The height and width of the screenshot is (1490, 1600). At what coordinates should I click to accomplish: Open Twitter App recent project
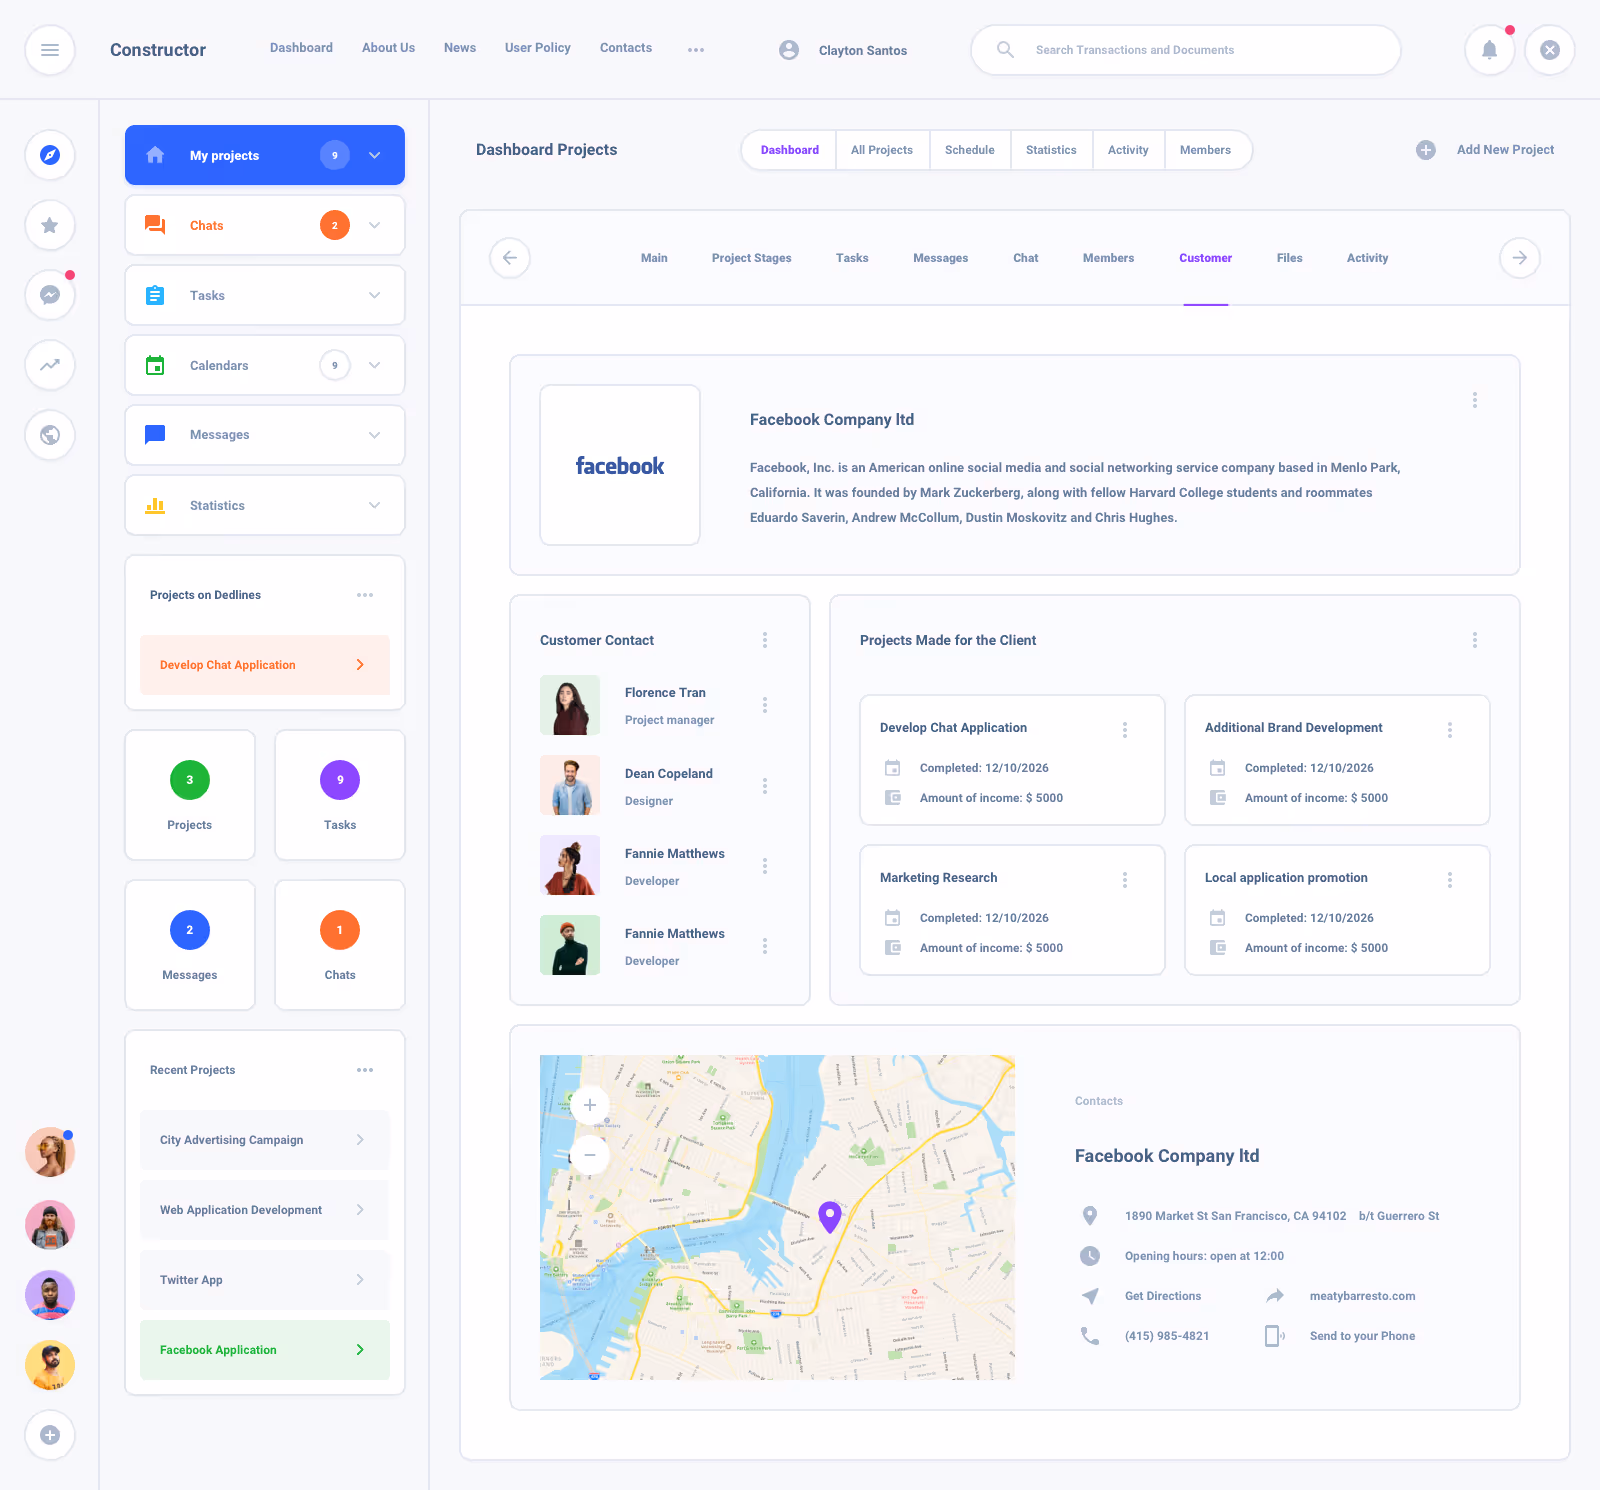click(x=265, y=1280)
